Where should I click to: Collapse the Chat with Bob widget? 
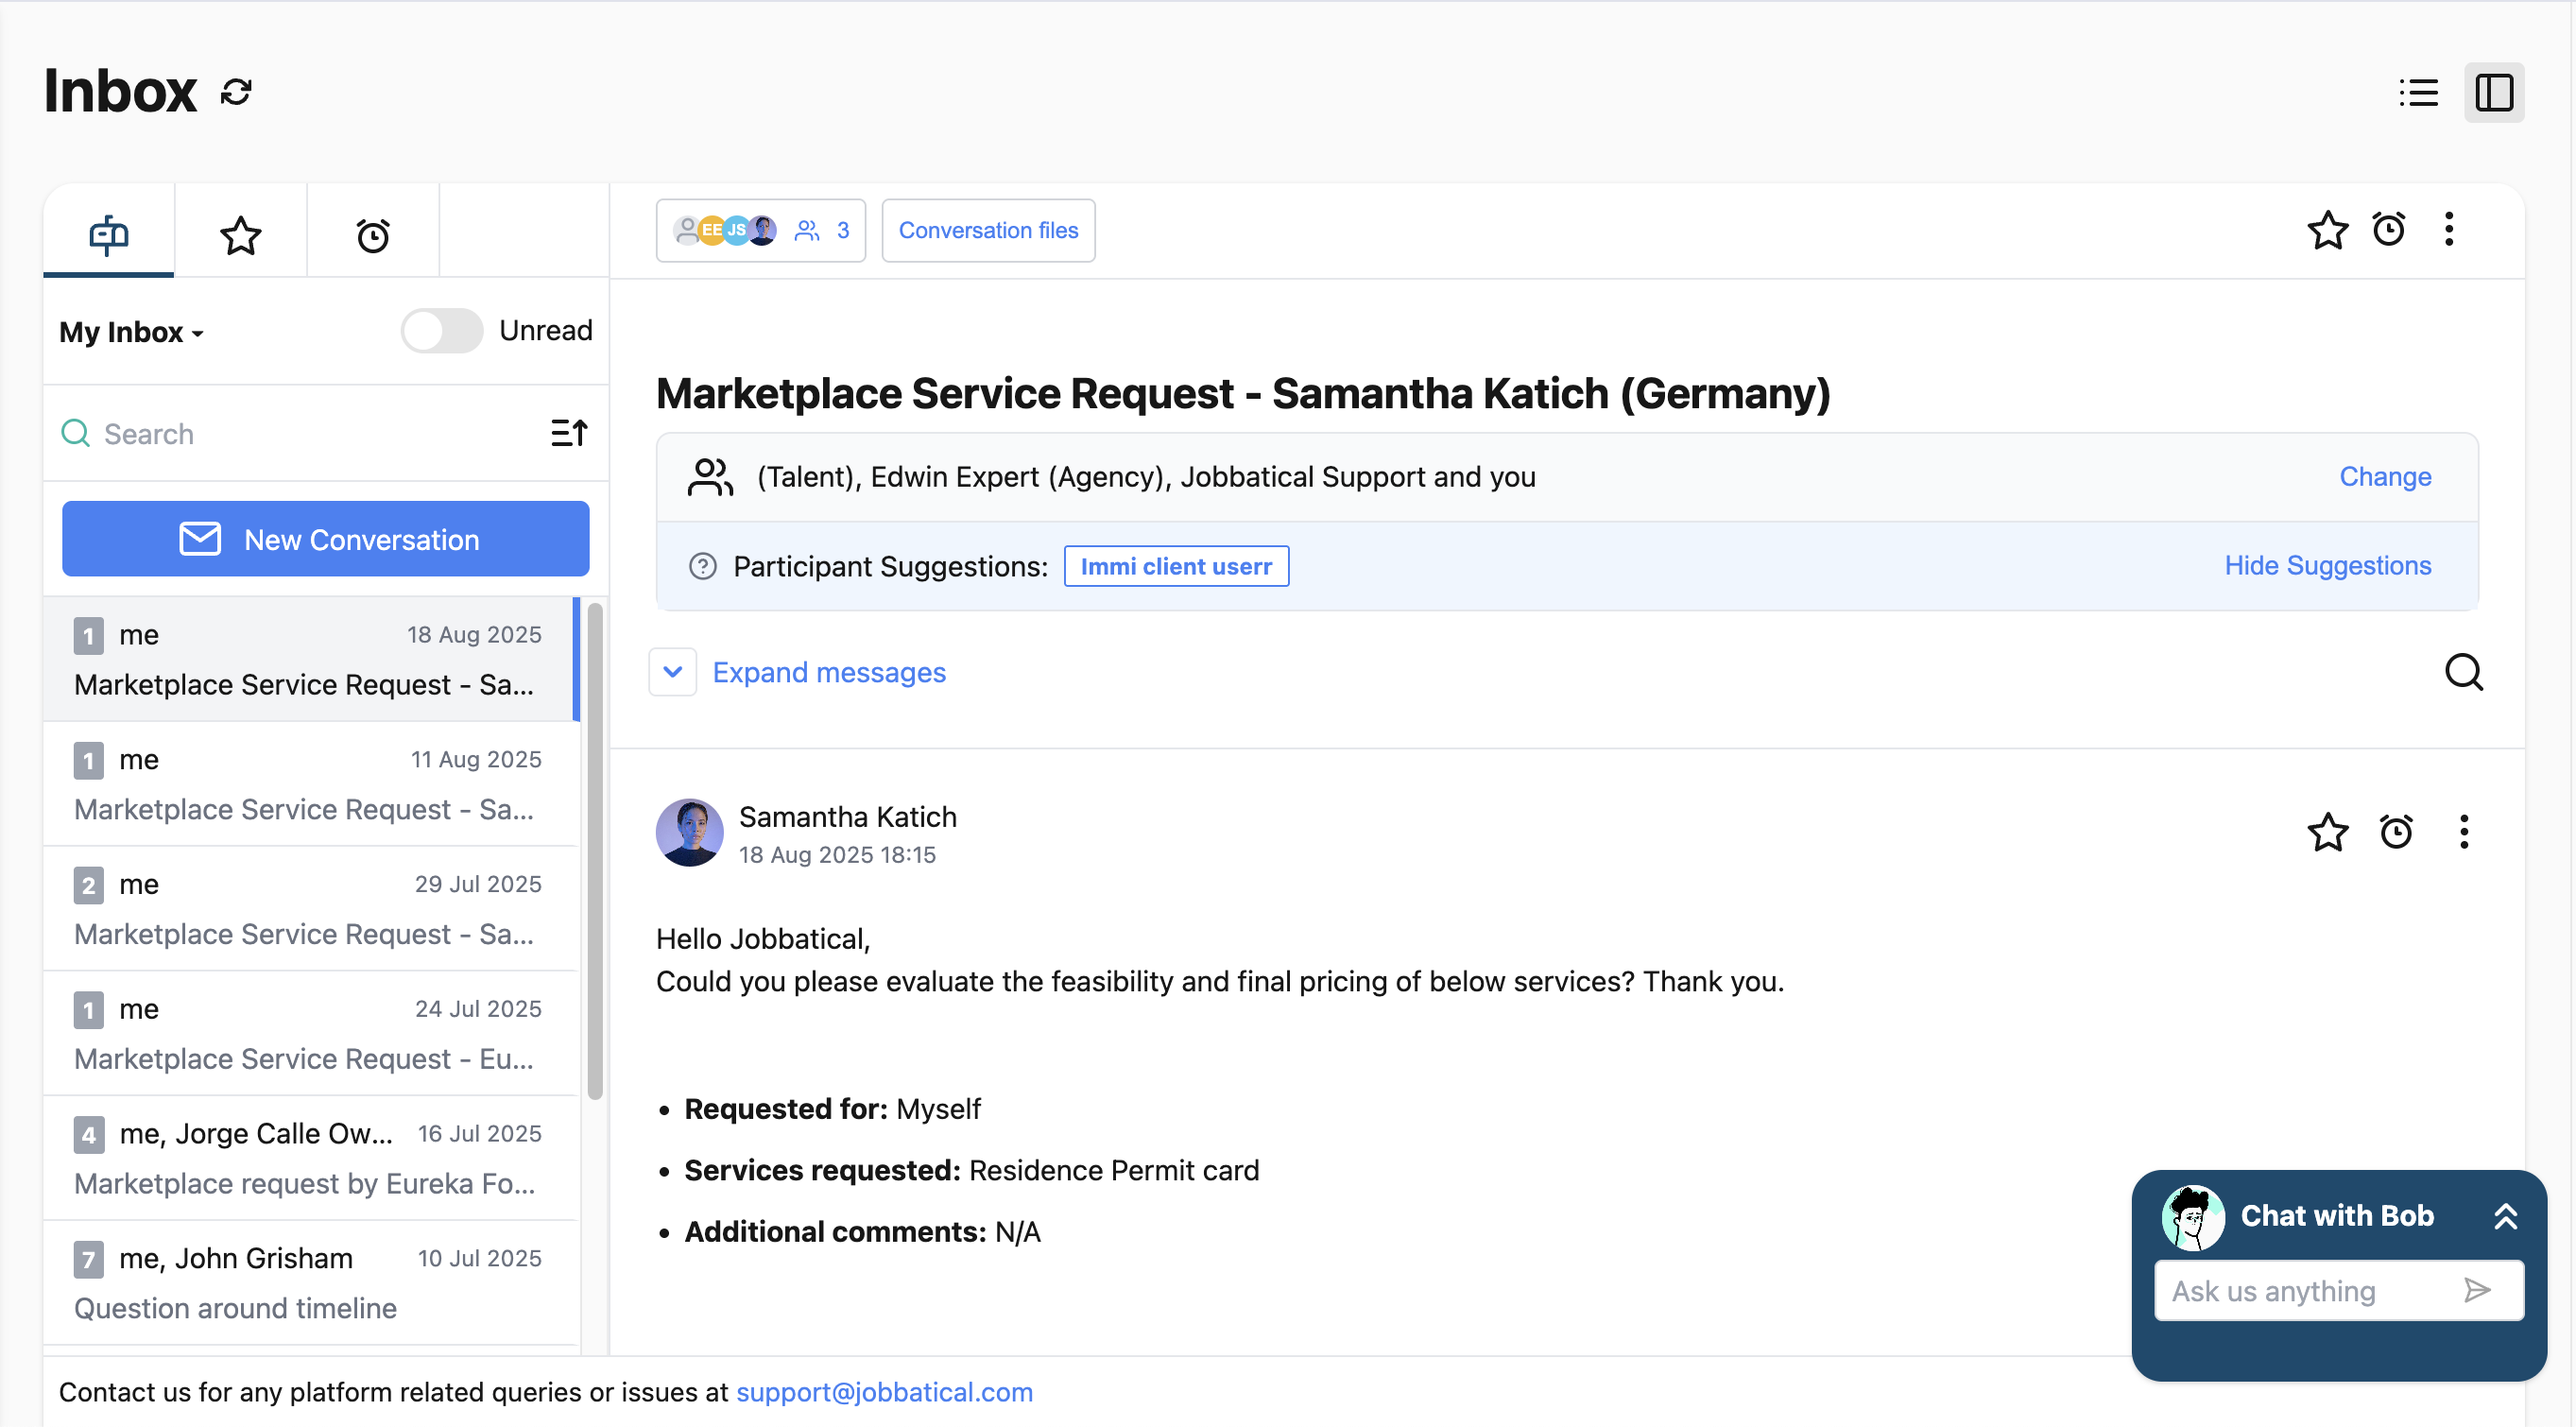[2505, 1216]
